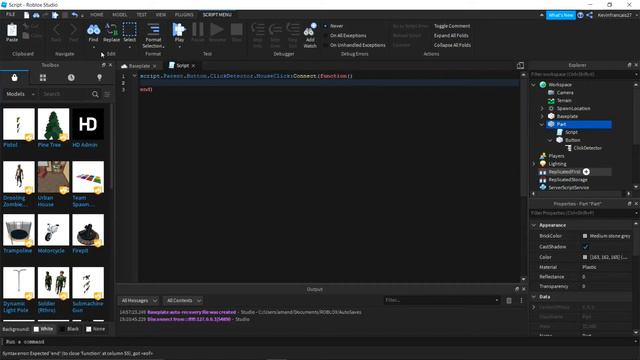Viewport: 640px width, 360px height.
Task: Click the plus icon beside ReplicatedFirst
Action: coord(586,172)
